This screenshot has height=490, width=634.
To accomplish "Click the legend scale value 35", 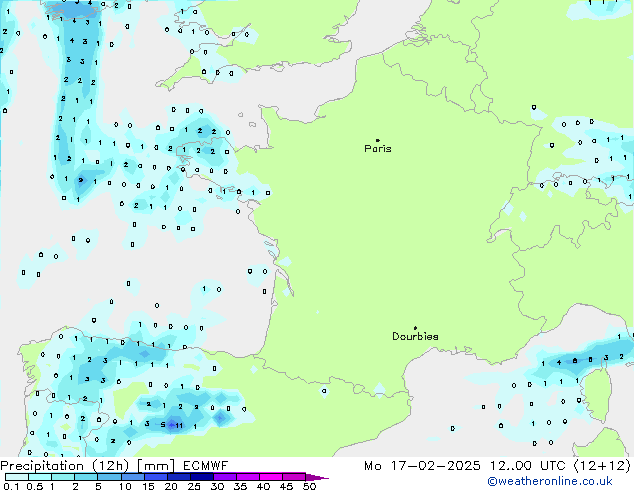I will (240, 486).
